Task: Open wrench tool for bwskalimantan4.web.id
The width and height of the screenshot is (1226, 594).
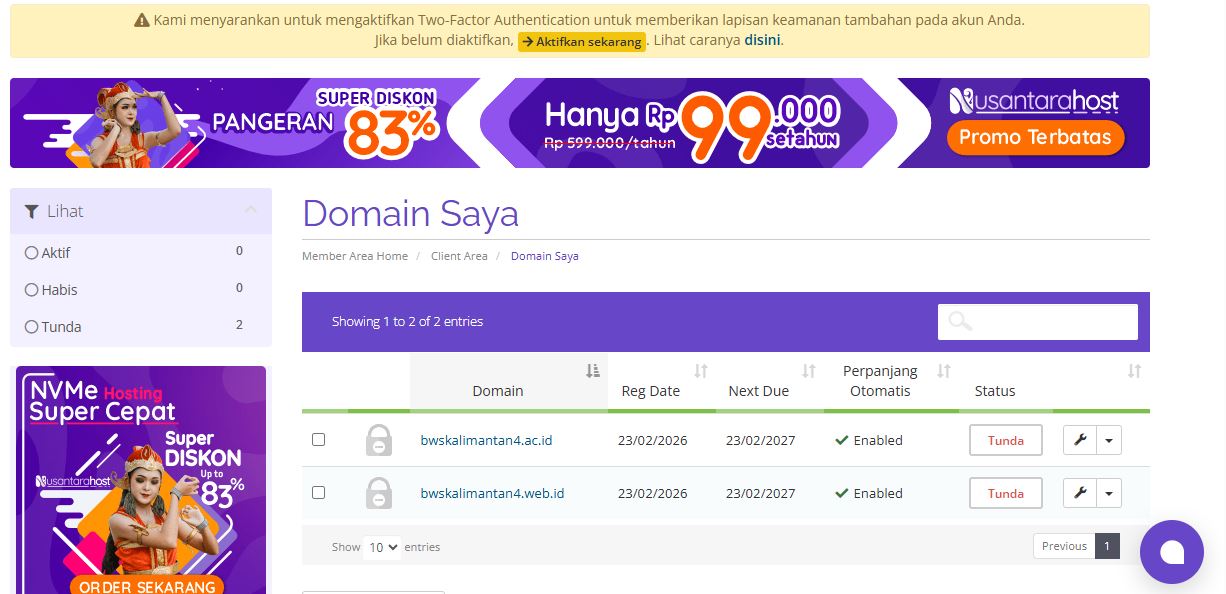Action: (x=1079, y=493)
